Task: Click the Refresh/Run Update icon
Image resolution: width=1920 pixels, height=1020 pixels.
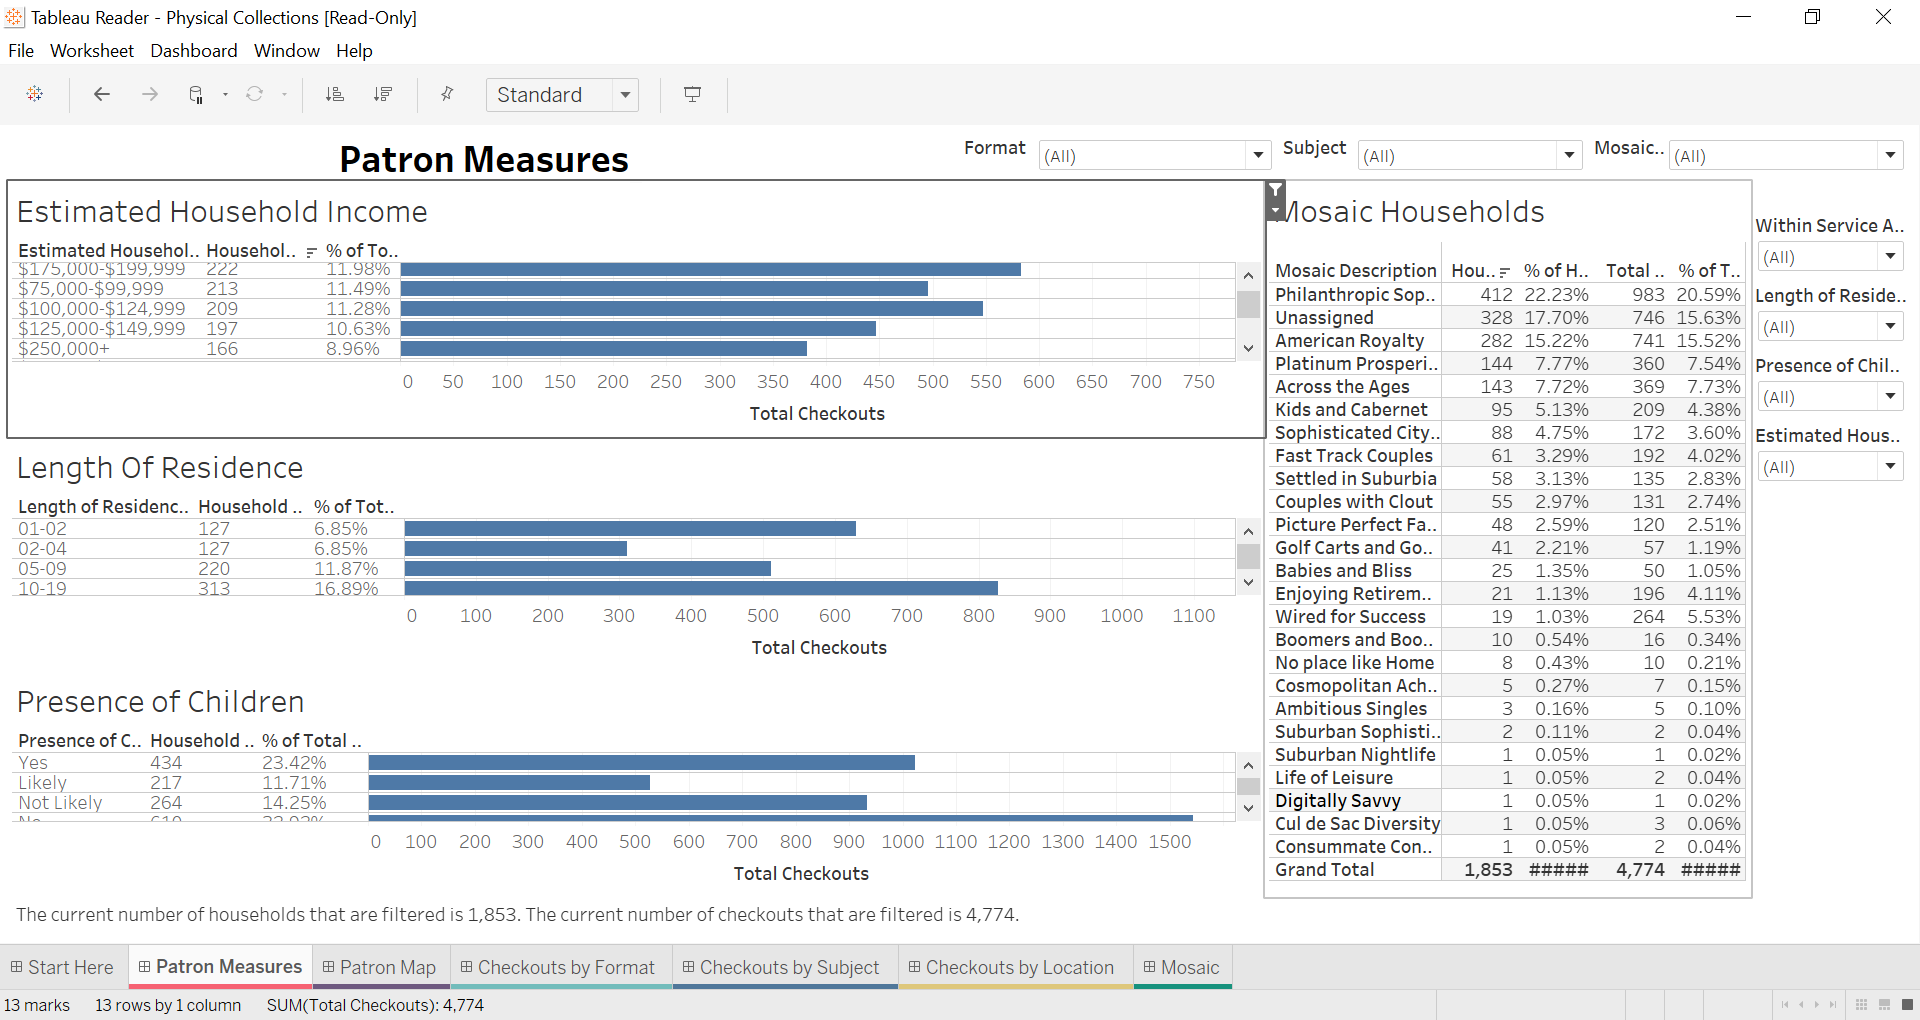Action: [x=255, y=94]
